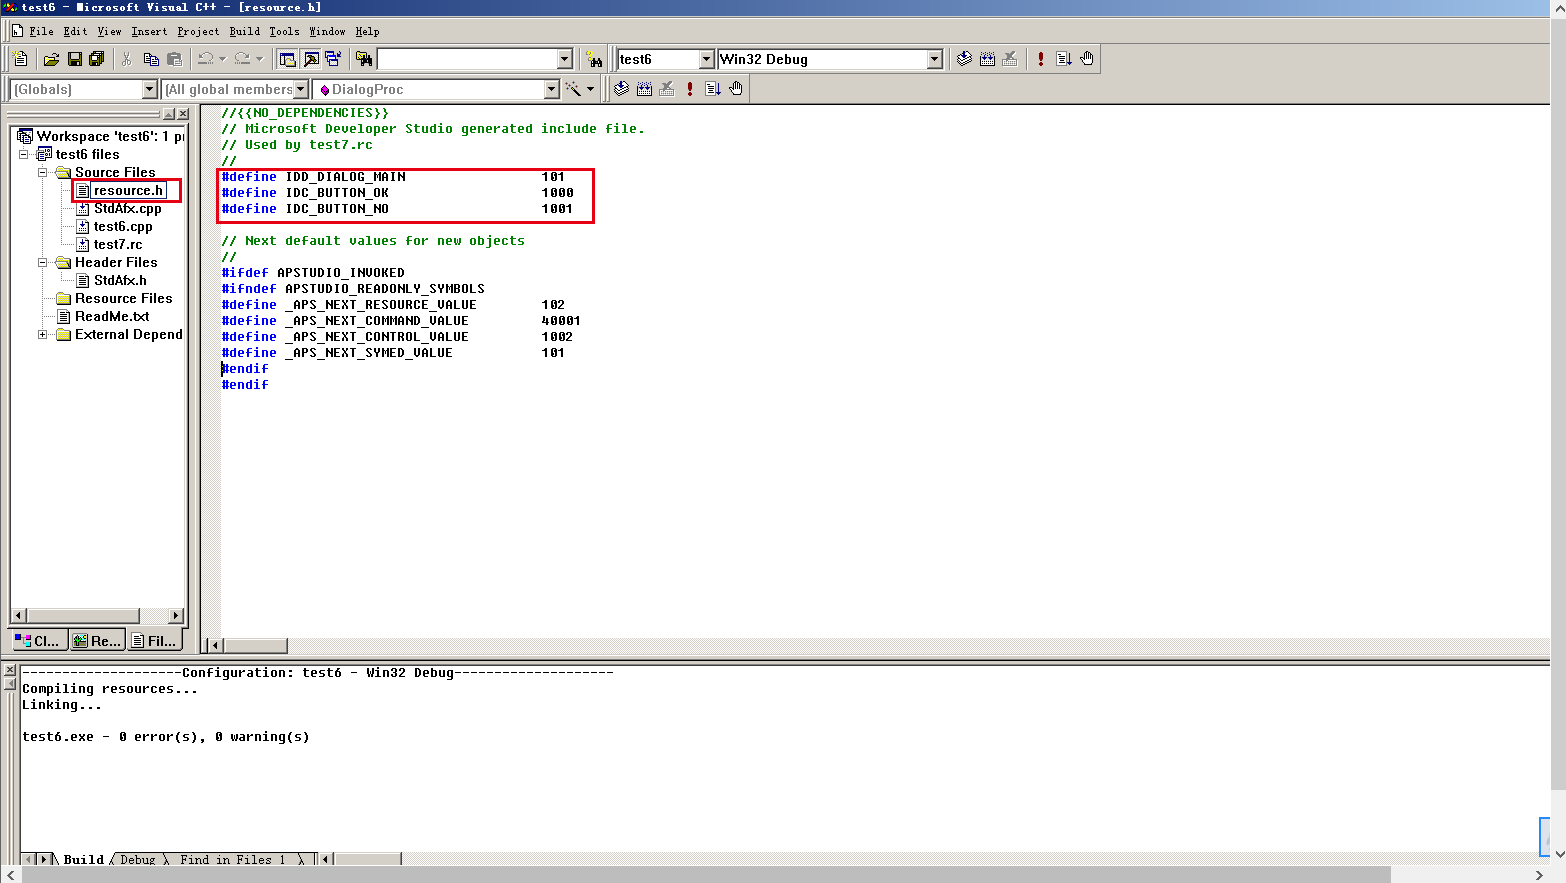Open the Redo history dropdown arrow
This screenshot has height=883, width=1566.
point(259,59)
